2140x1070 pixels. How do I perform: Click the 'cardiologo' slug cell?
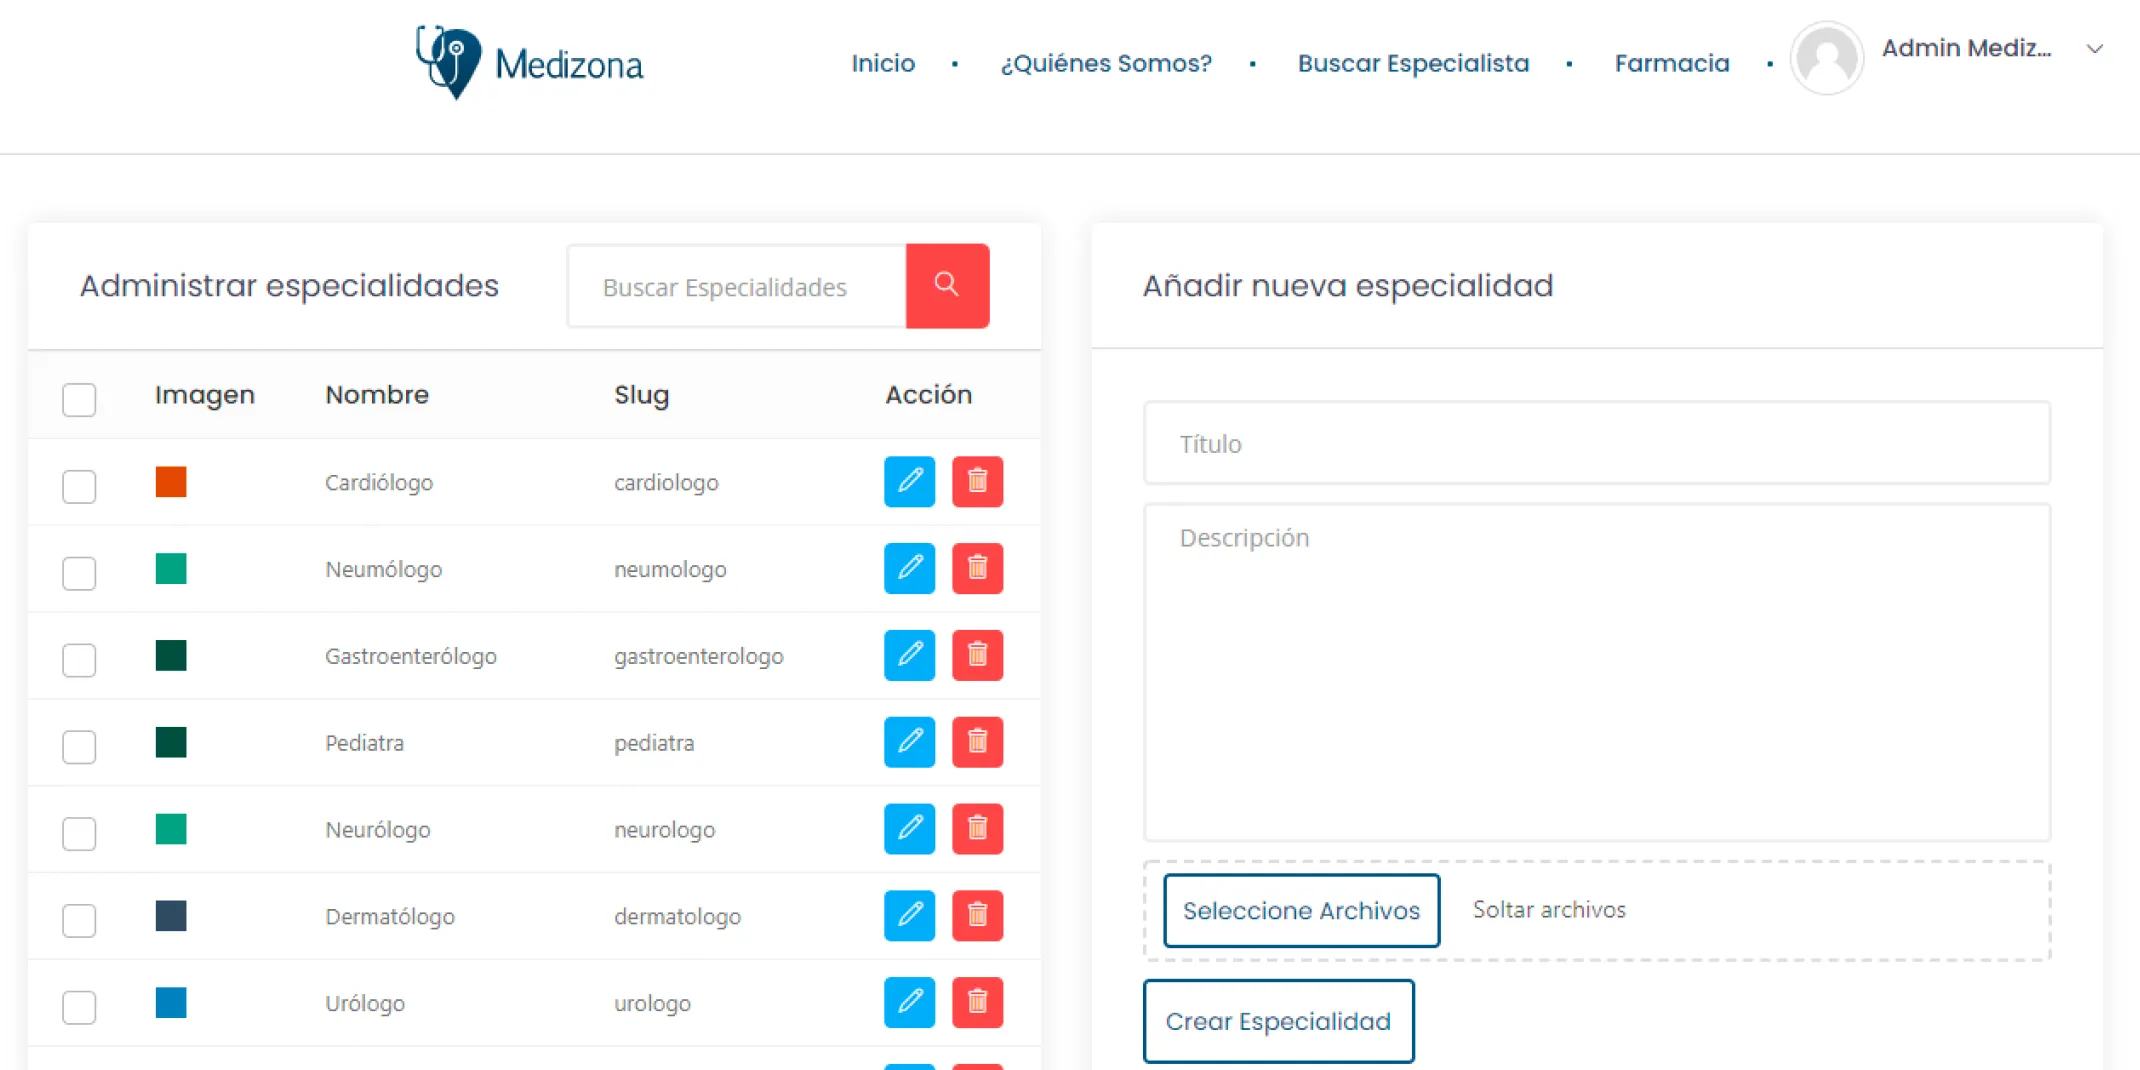[666, 482]
